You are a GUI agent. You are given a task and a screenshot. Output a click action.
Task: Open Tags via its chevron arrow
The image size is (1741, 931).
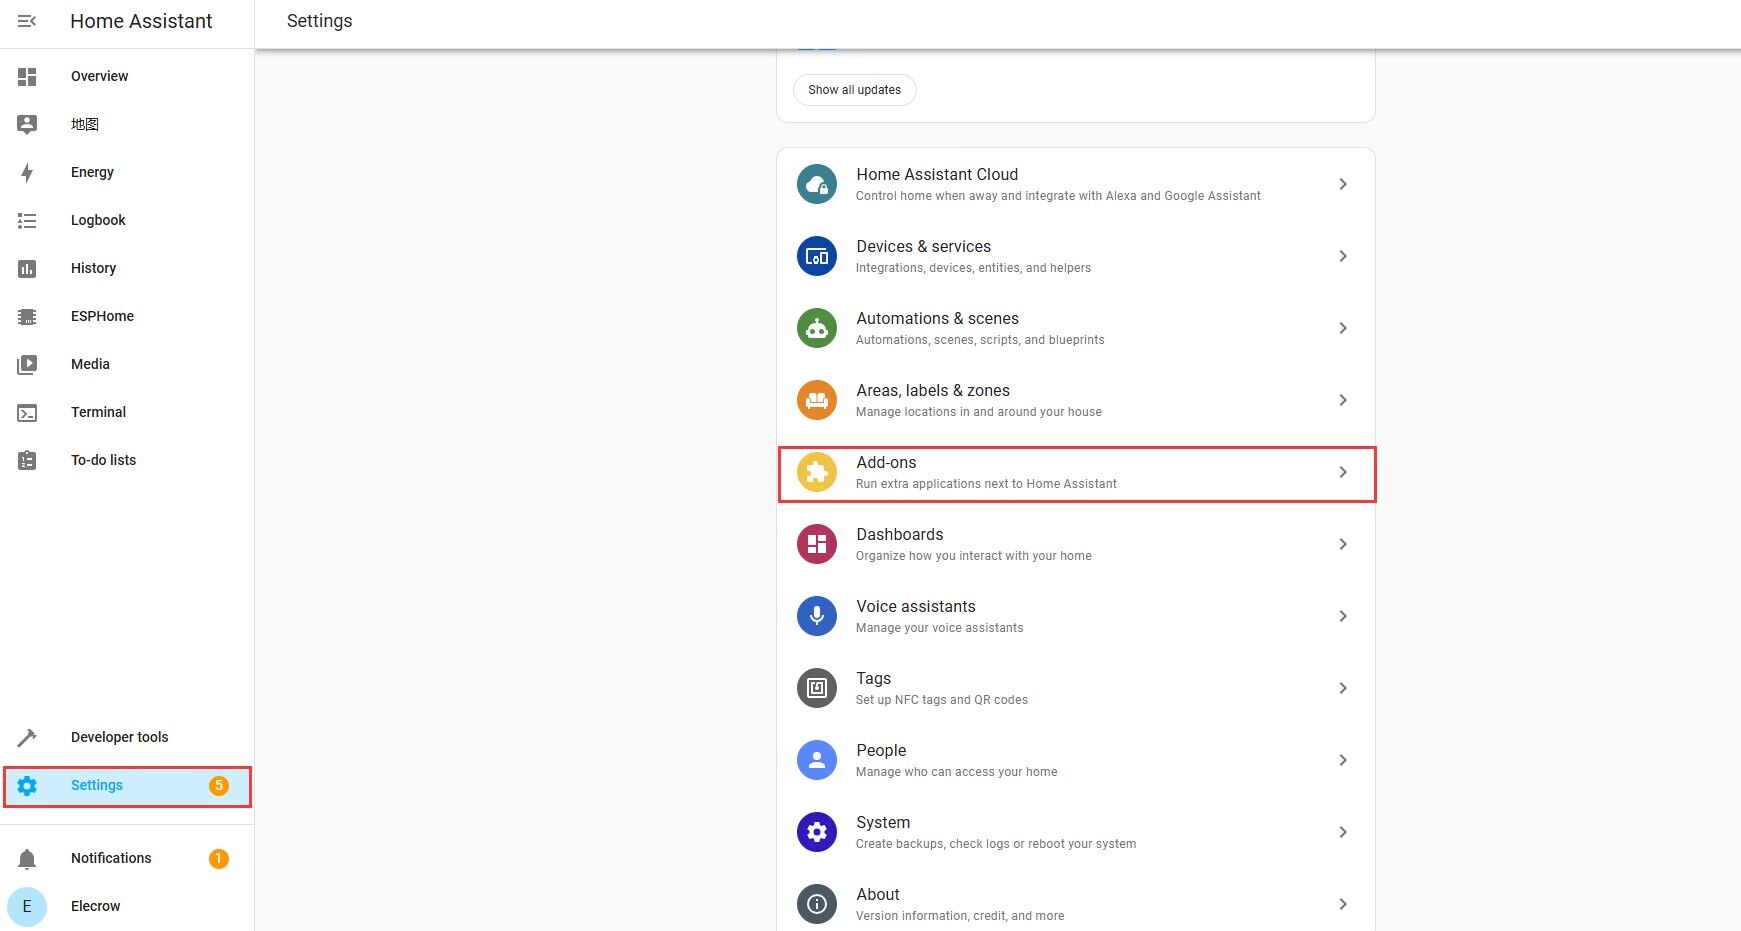(x=1343, y=688)
